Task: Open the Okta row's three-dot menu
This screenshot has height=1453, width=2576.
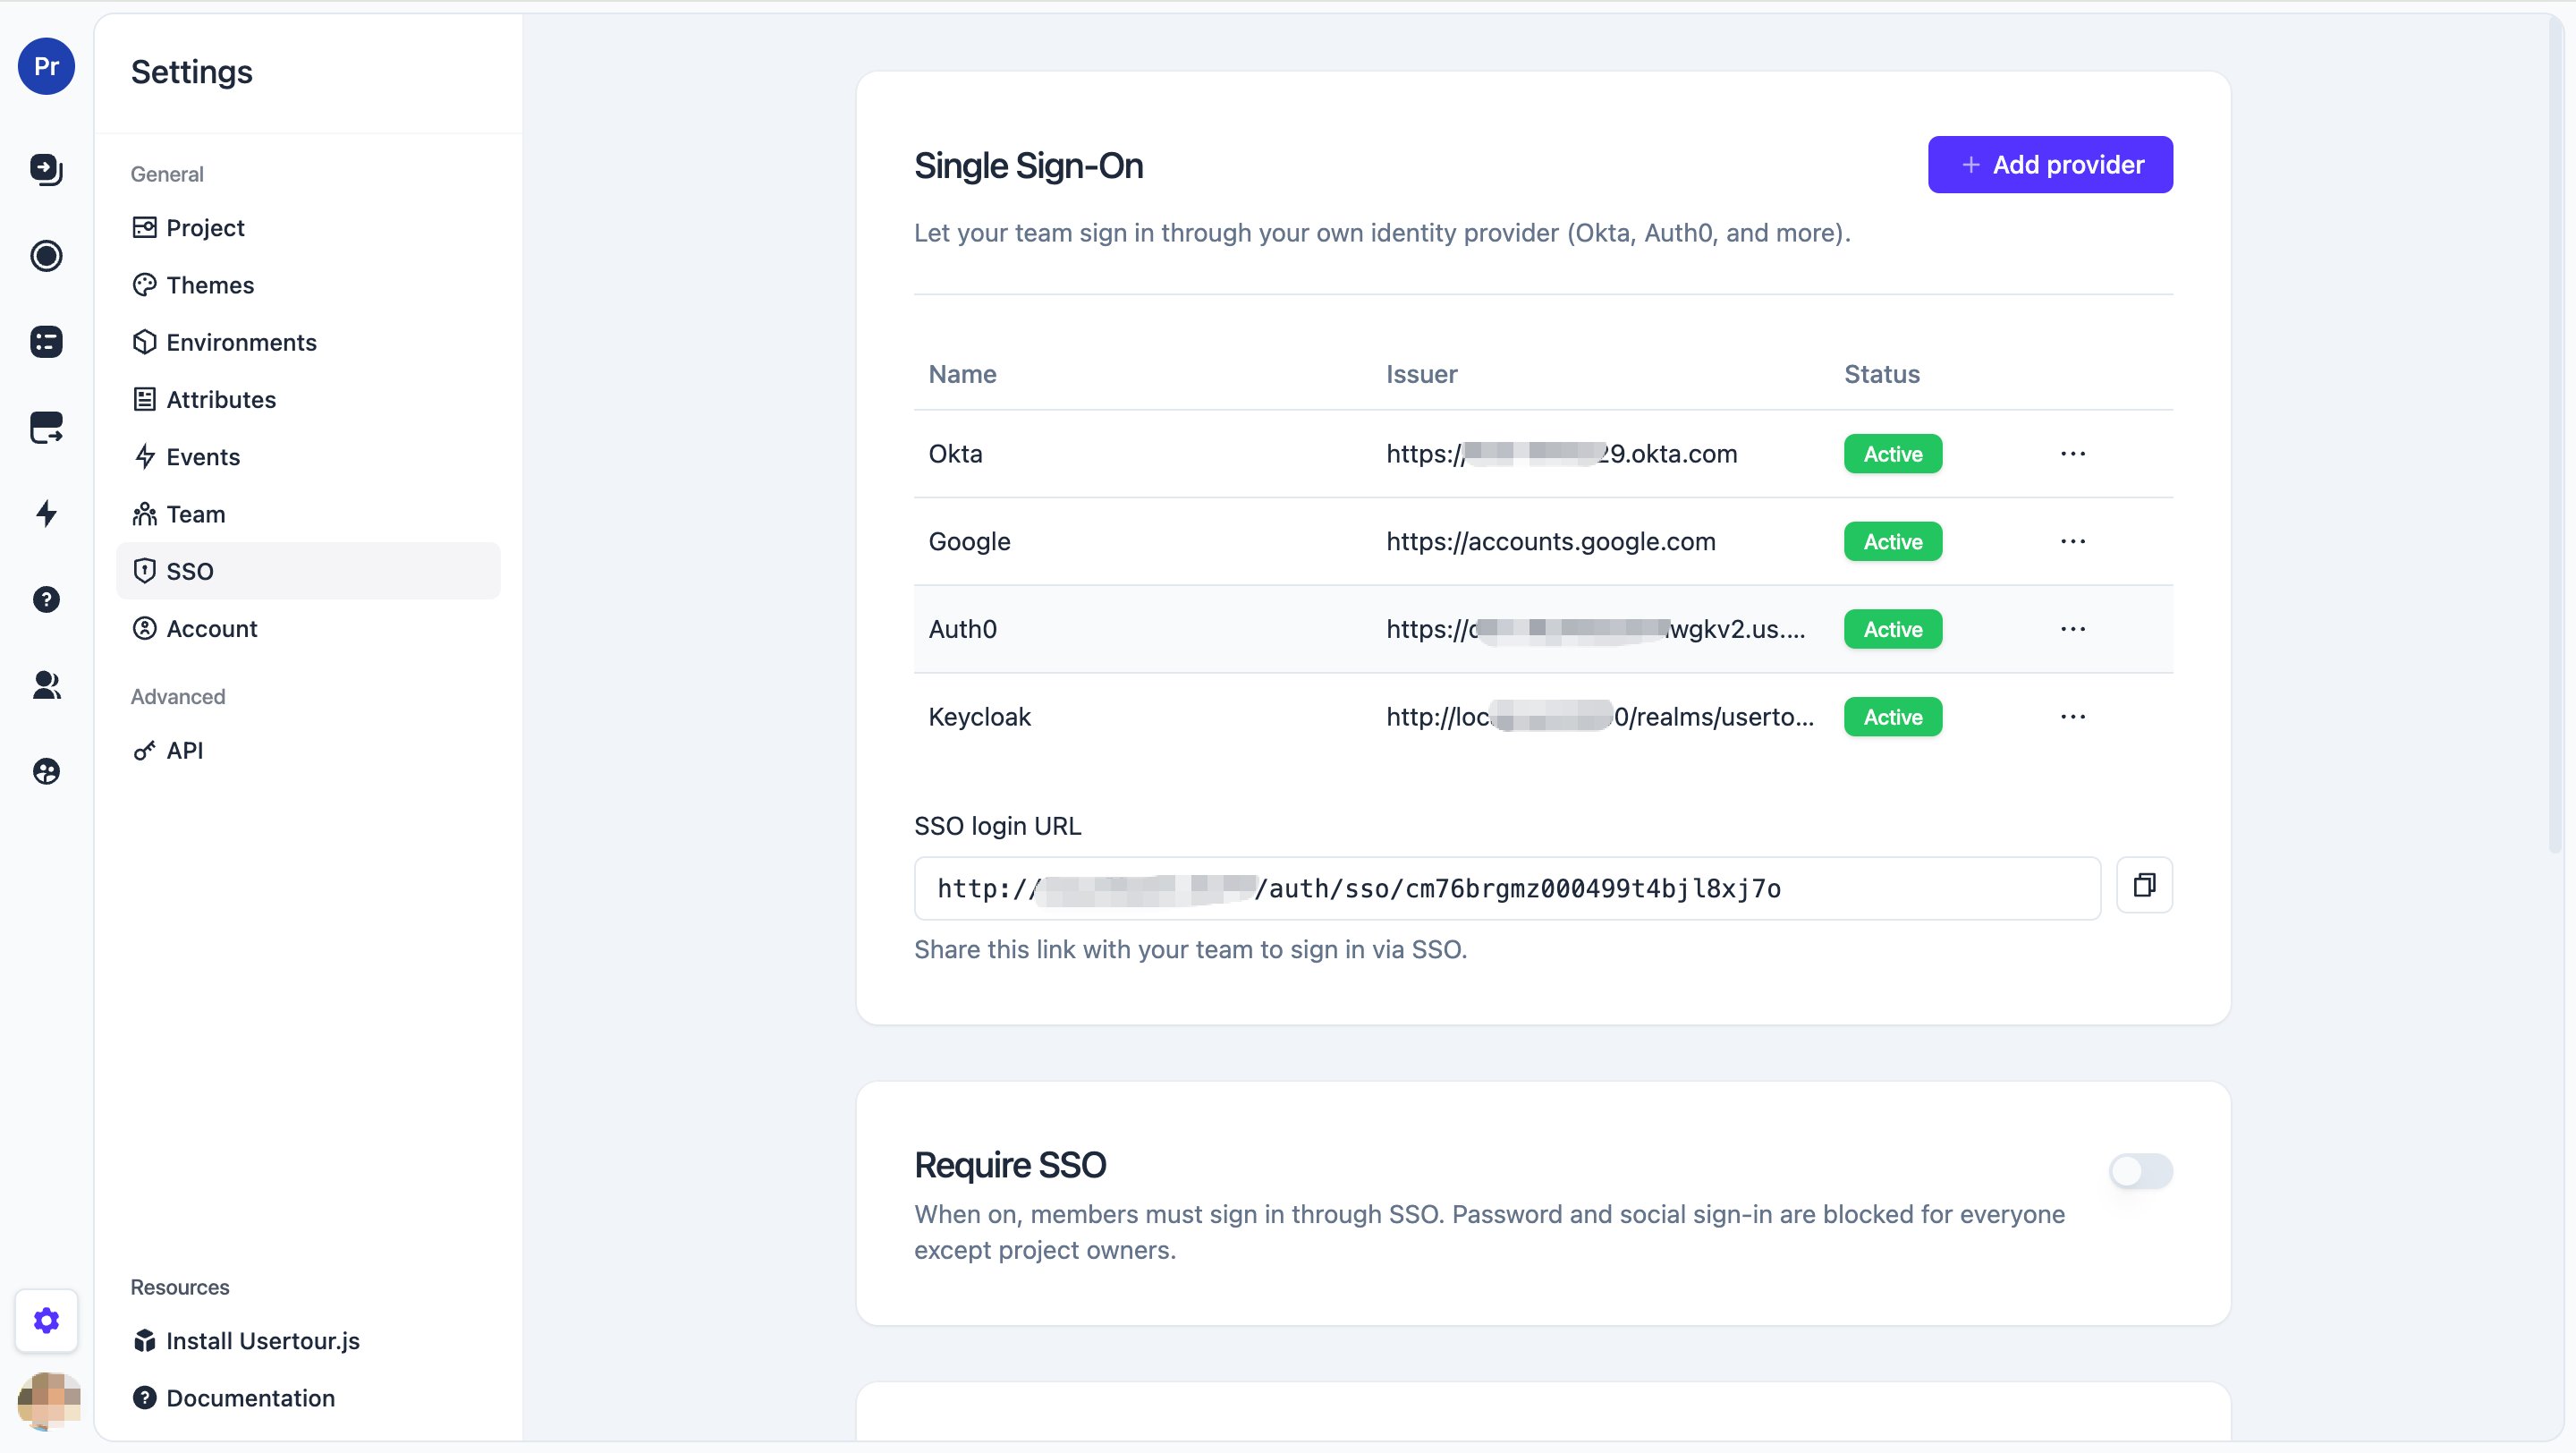Action: point(2073,454)
